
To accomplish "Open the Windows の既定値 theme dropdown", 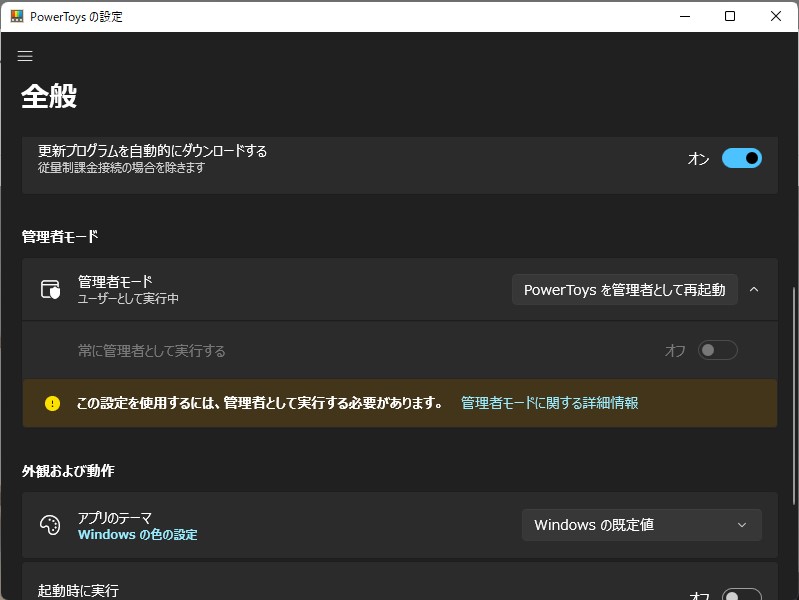I will 642,525.
